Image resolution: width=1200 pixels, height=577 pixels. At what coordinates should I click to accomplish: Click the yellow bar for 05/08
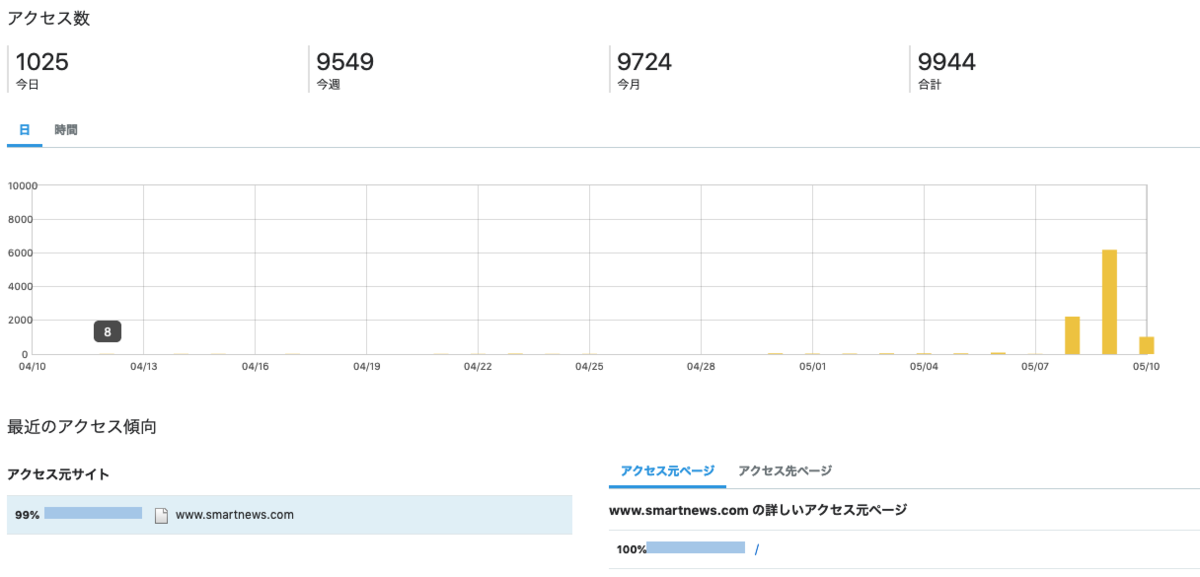[1072, 335]
